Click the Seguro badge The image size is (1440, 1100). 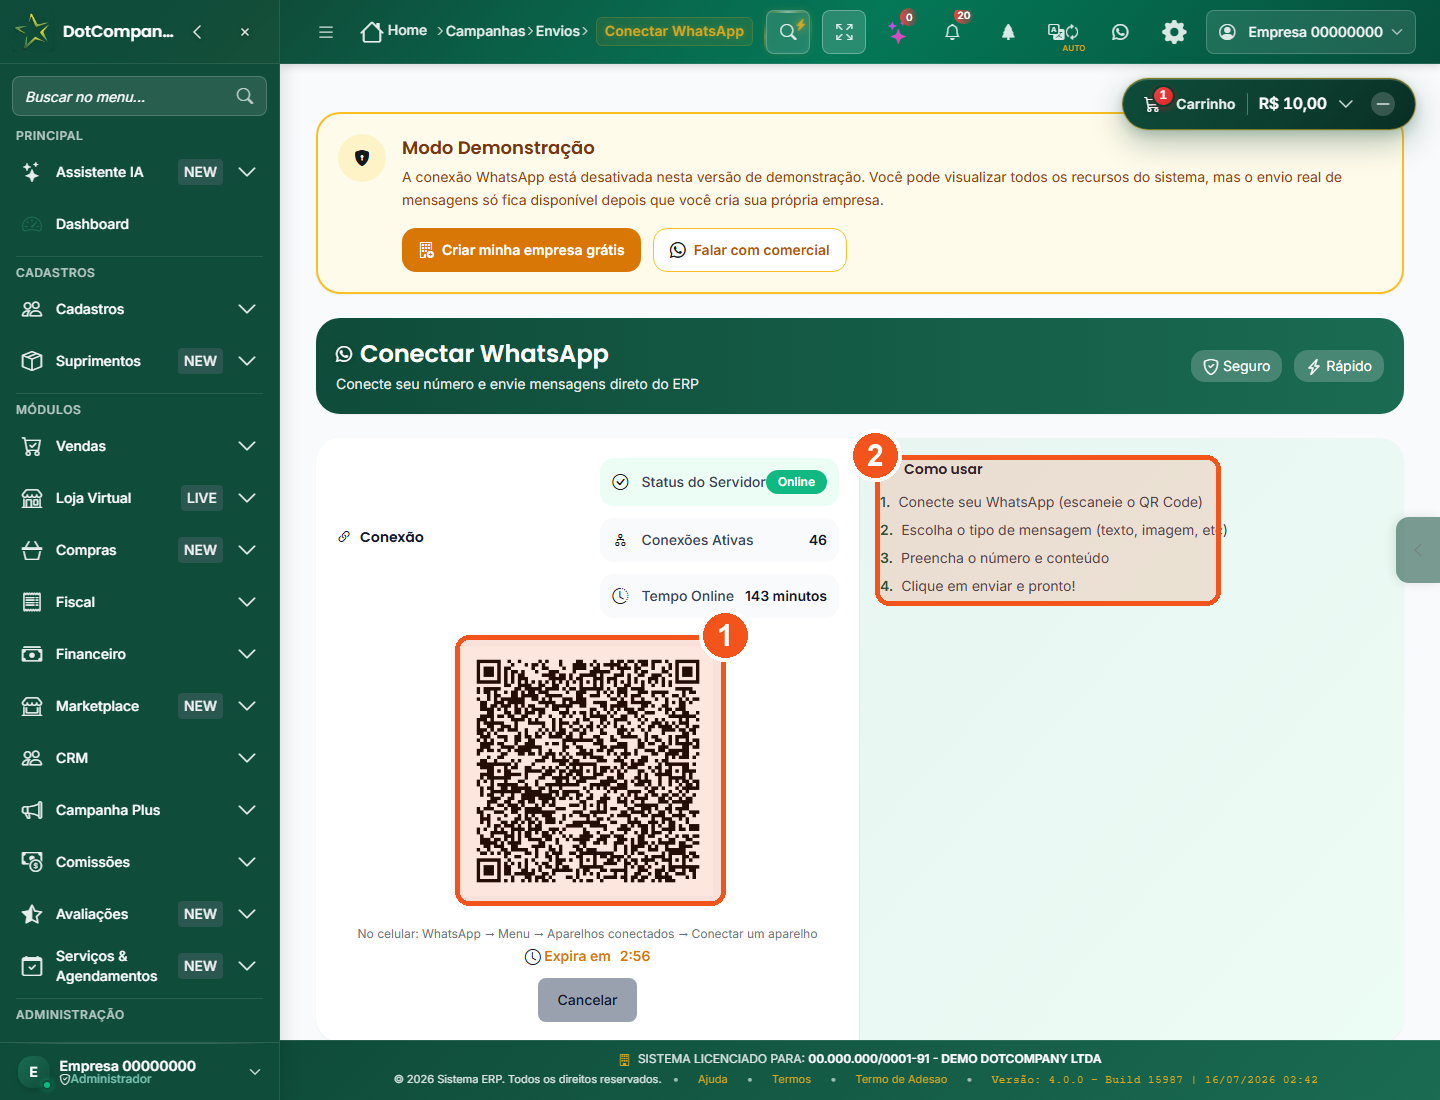[1236, 366]
